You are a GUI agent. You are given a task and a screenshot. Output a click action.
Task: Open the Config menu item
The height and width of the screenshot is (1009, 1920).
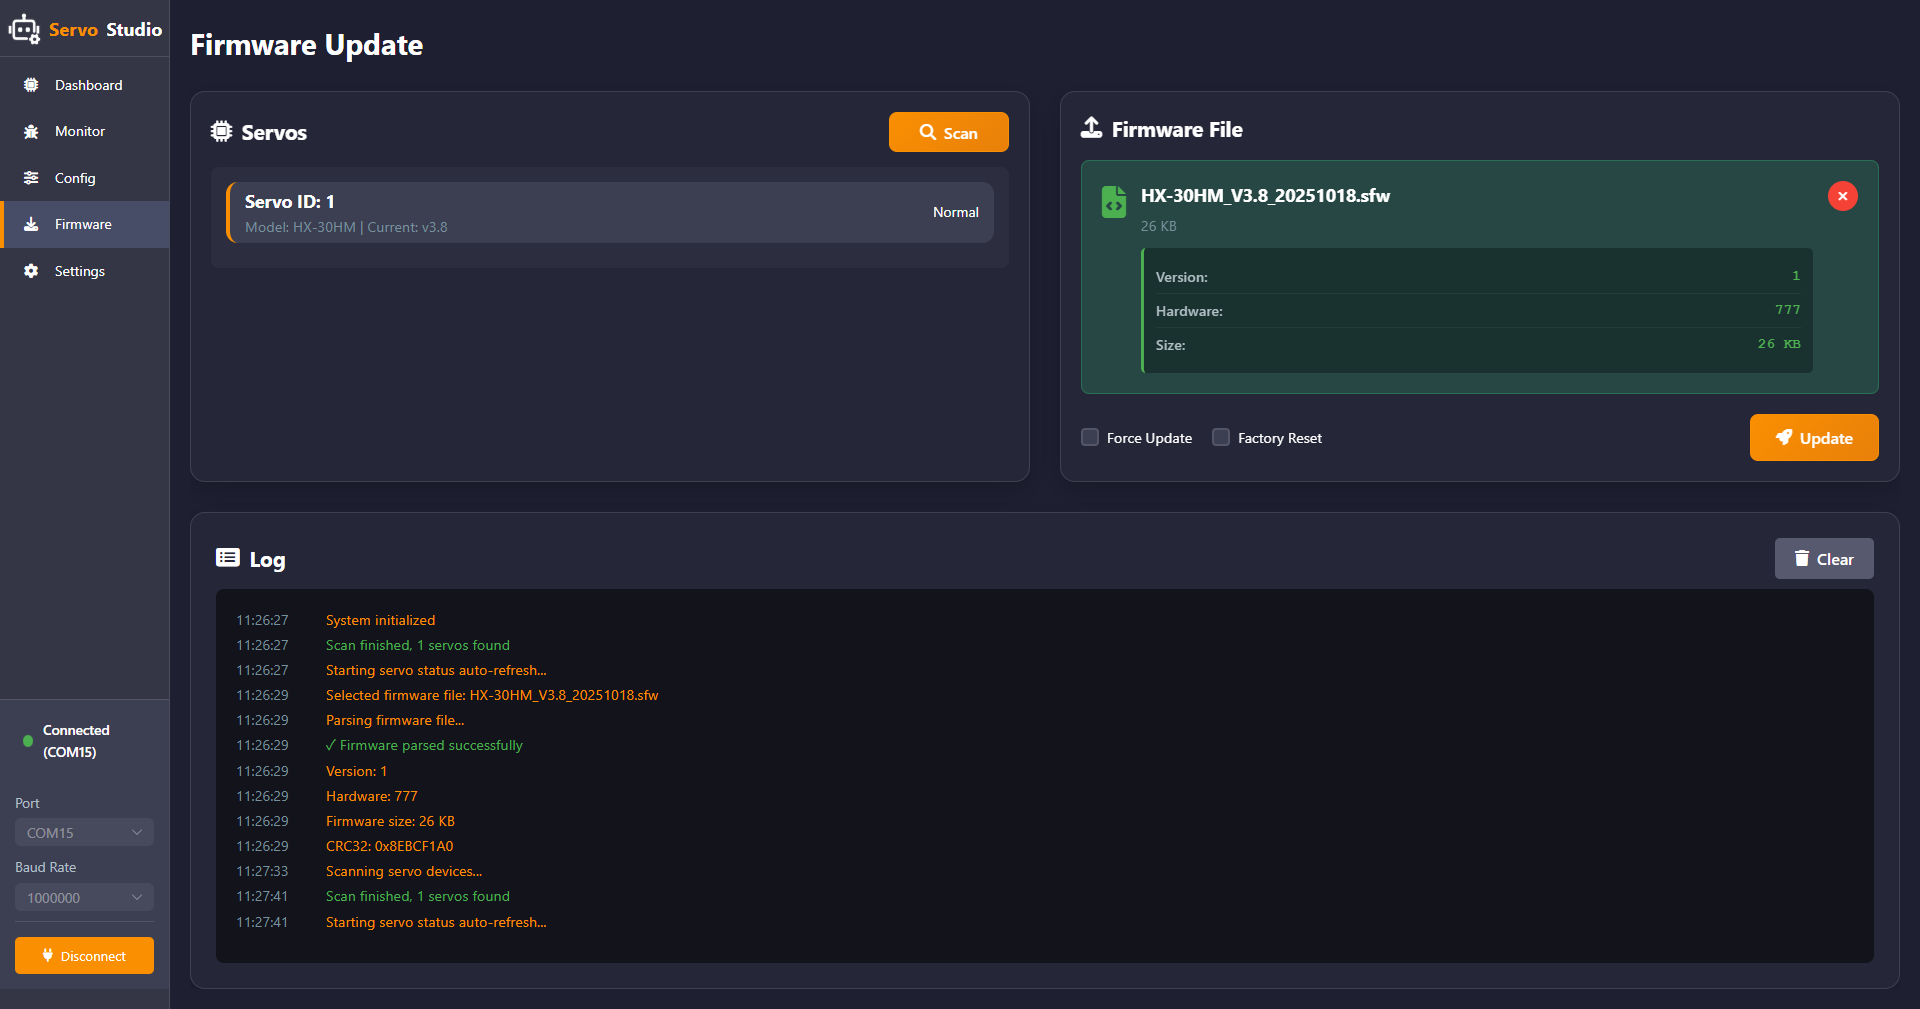pos(85,178)
